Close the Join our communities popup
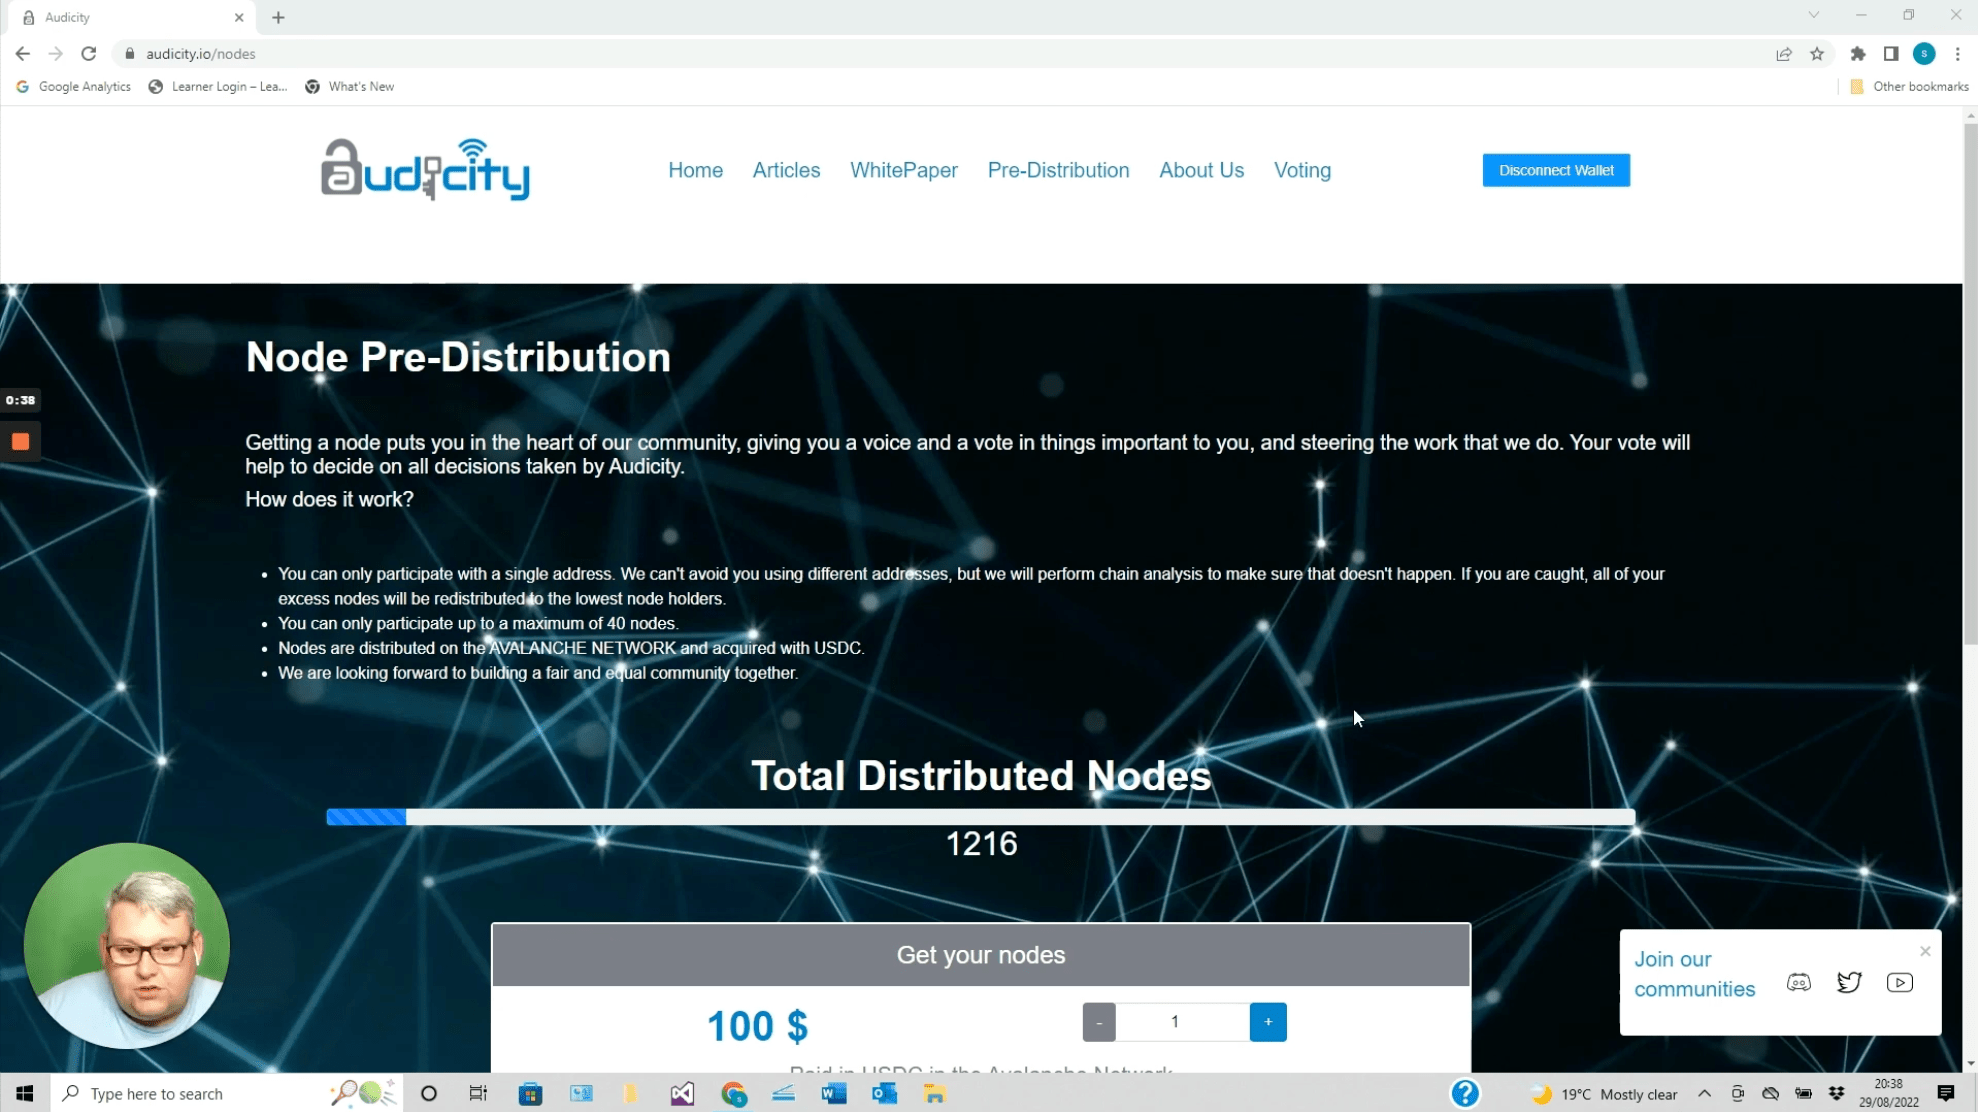The image size is (1978, 1112). coord(1925,951)
